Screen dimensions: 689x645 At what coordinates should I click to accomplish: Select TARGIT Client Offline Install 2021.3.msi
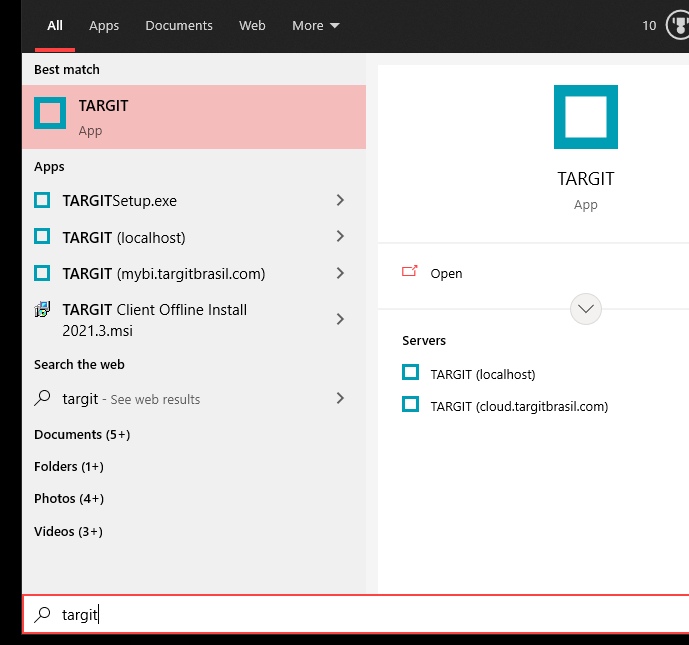click(155, 320)
